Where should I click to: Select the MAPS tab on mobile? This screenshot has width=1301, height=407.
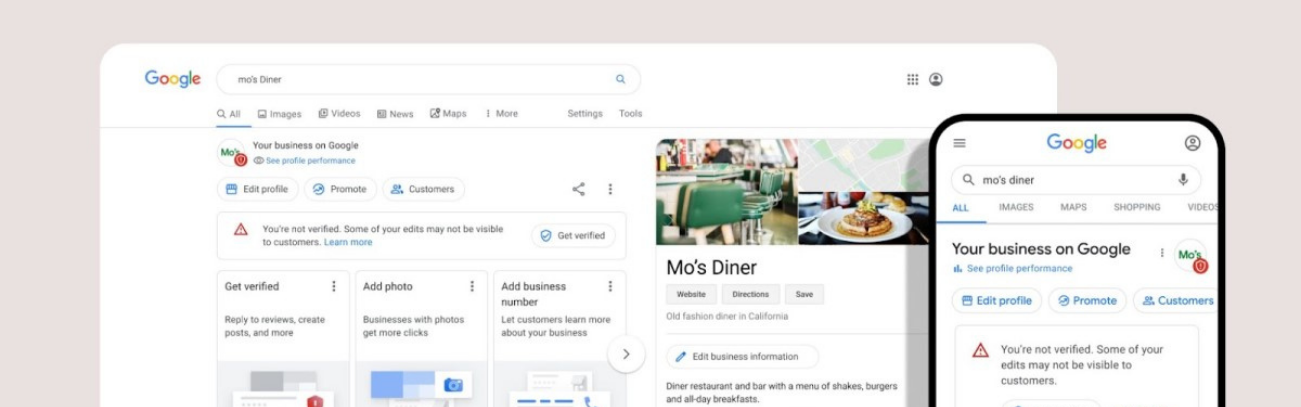pos(1073,207)
